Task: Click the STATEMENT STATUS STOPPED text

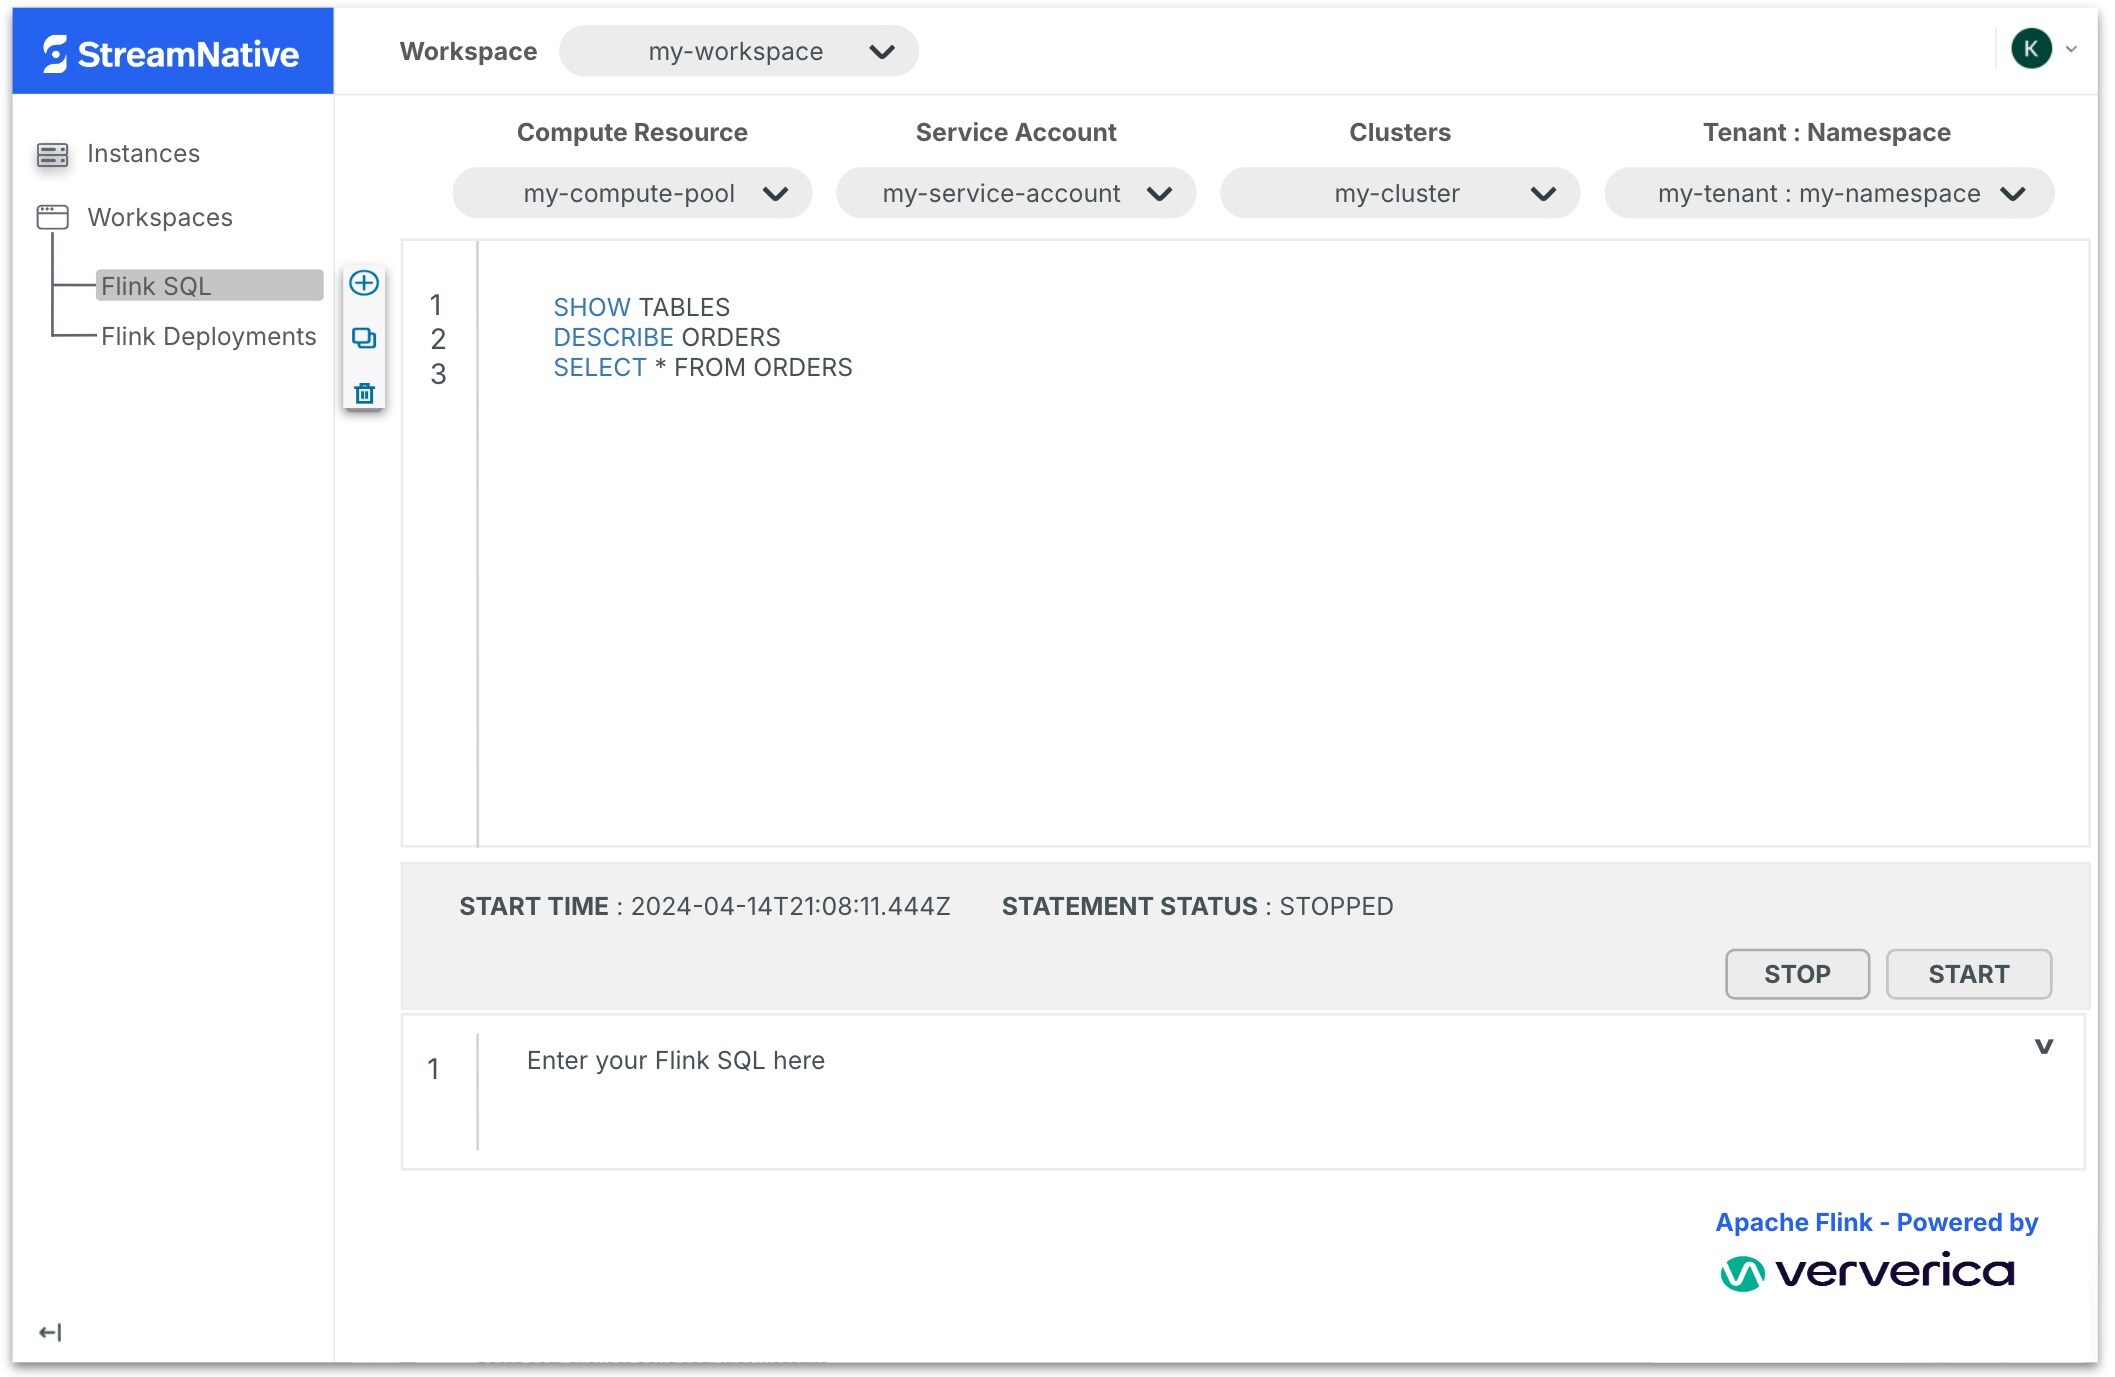Action: pos(1197,906)
